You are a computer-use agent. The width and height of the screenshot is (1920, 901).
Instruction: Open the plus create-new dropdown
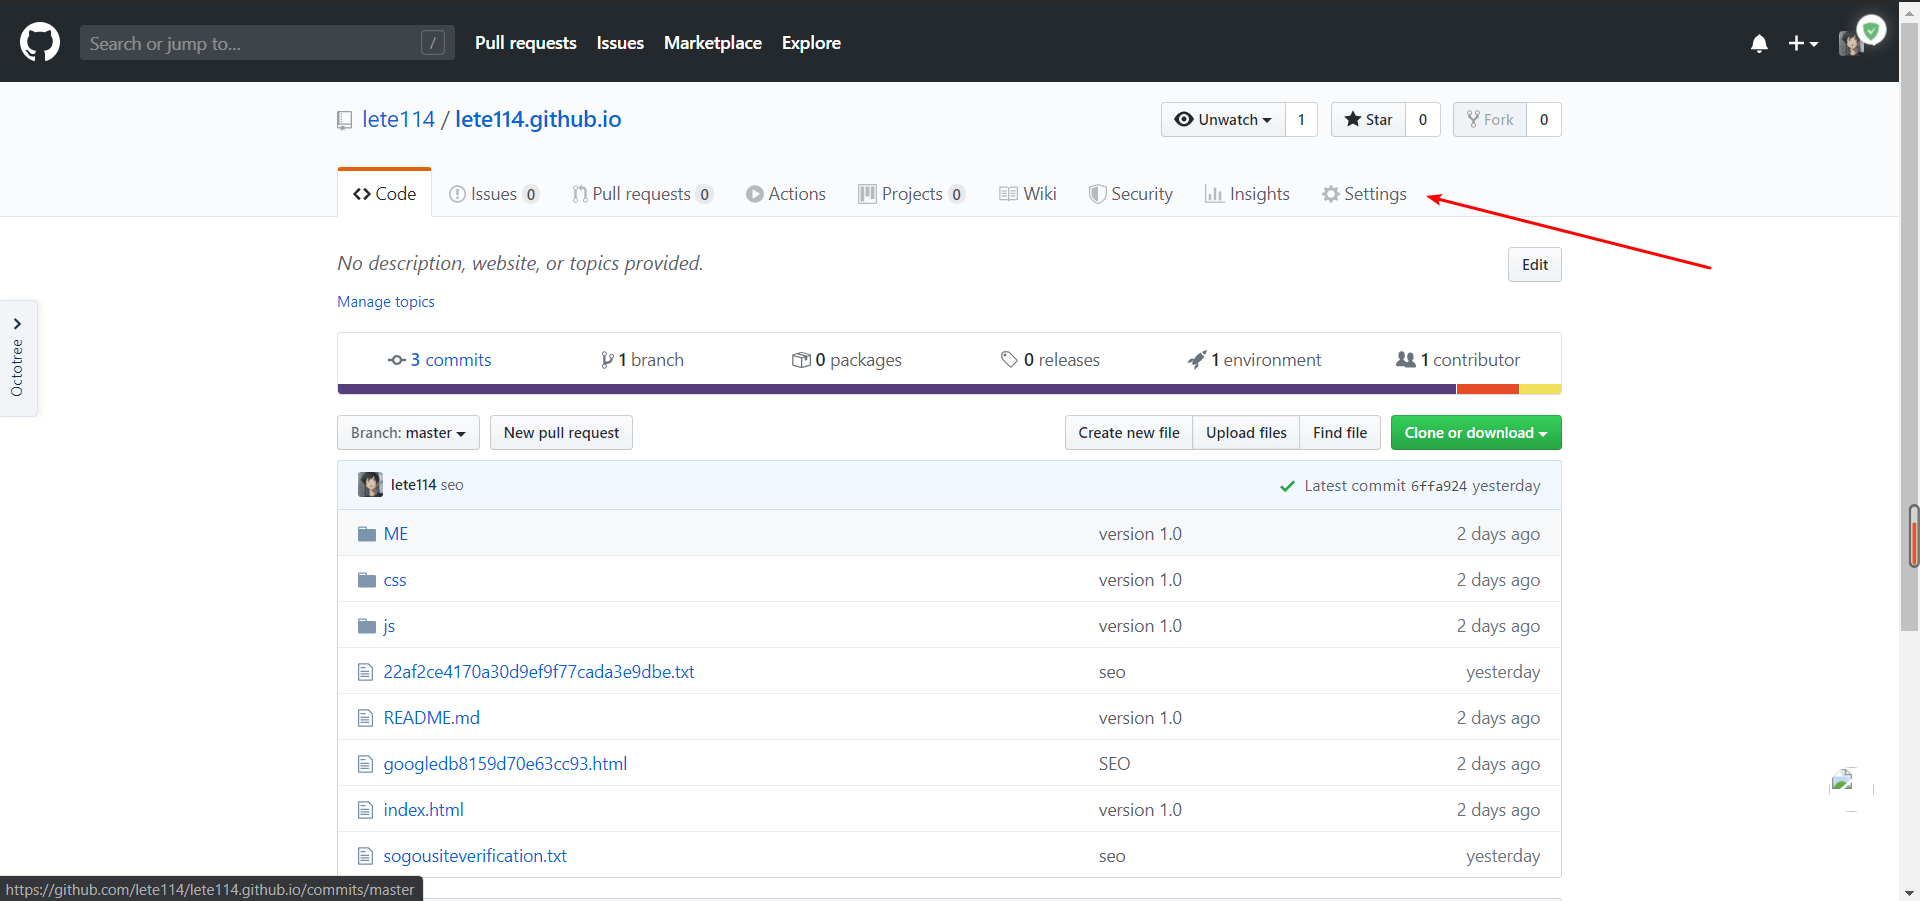point(1802,43)
